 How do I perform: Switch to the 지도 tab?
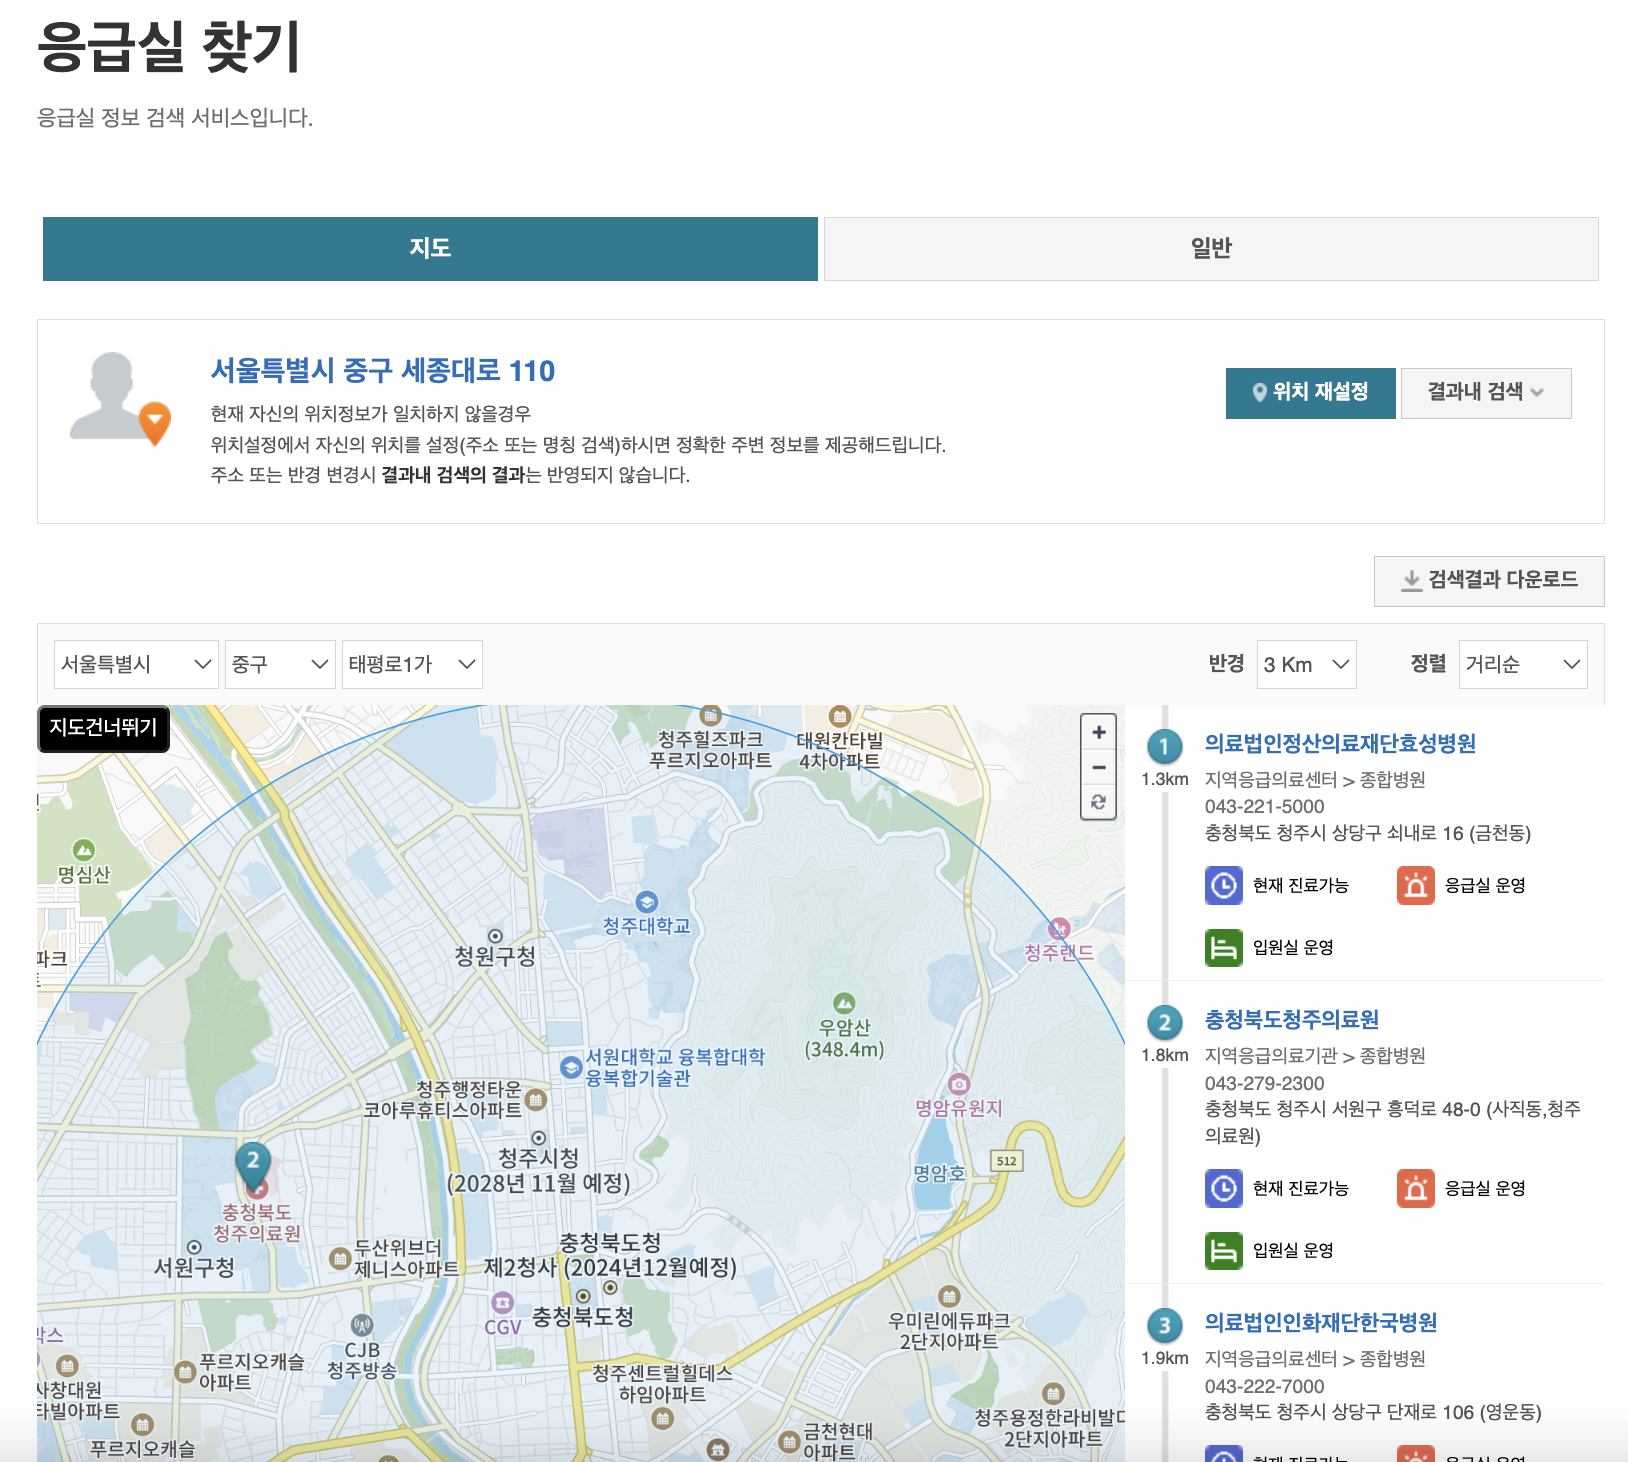pyautogui.click(x=430, y=249)
